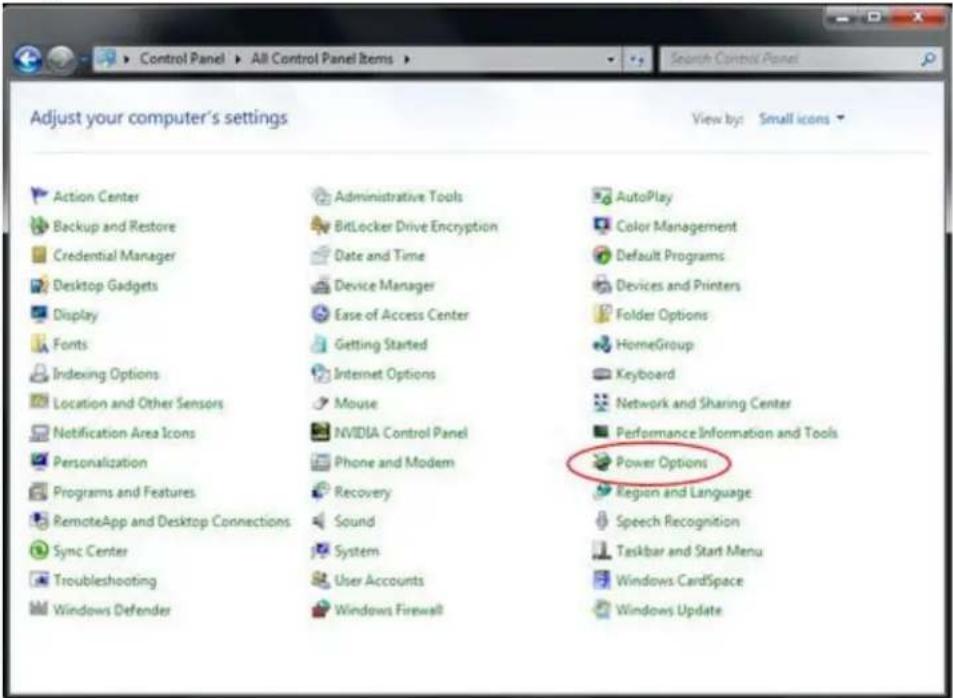Open the Display monitor icon
The image size is (953, 698).
click(39, 314)
